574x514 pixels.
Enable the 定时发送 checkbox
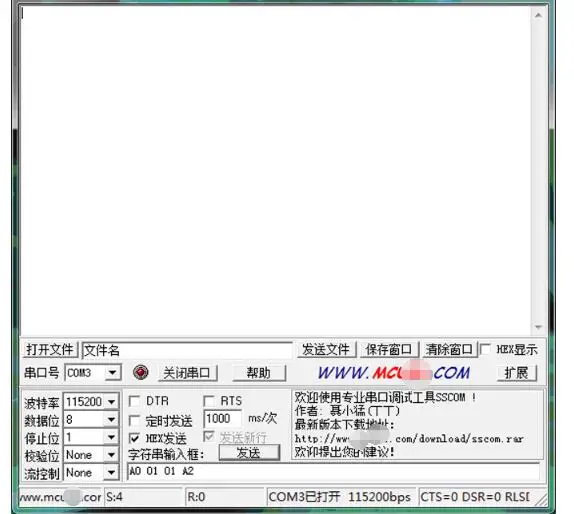point(134,421)
